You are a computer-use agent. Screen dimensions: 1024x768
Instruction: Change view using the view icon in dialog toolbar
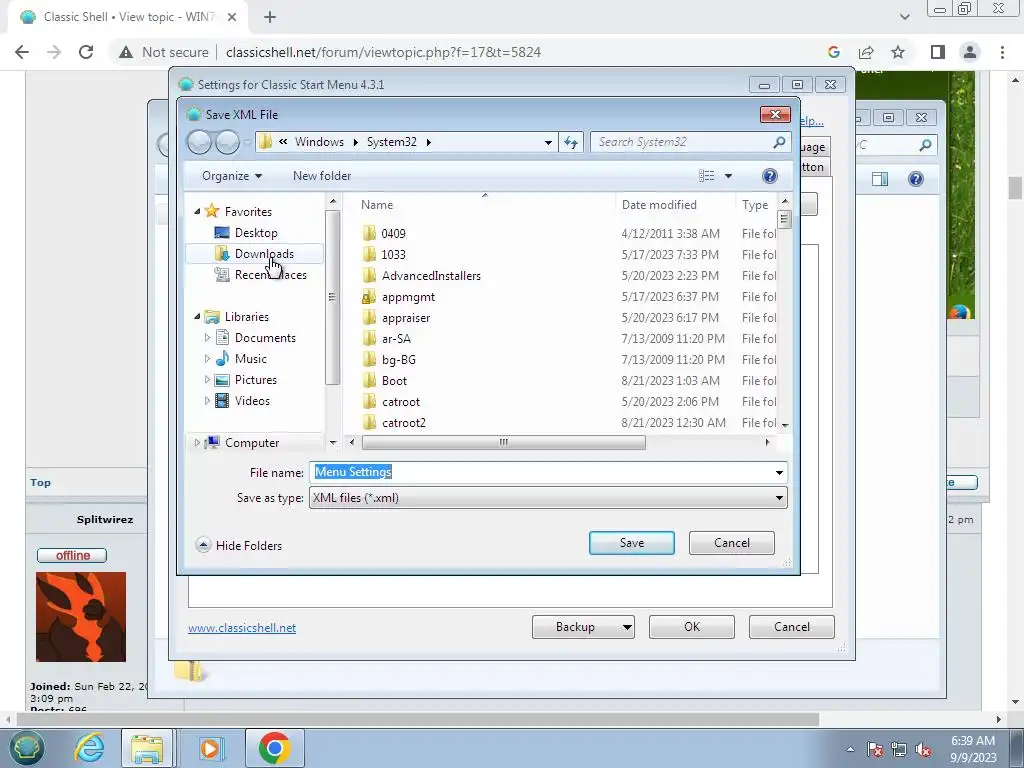pyautogui.click(x=706, y=176)
